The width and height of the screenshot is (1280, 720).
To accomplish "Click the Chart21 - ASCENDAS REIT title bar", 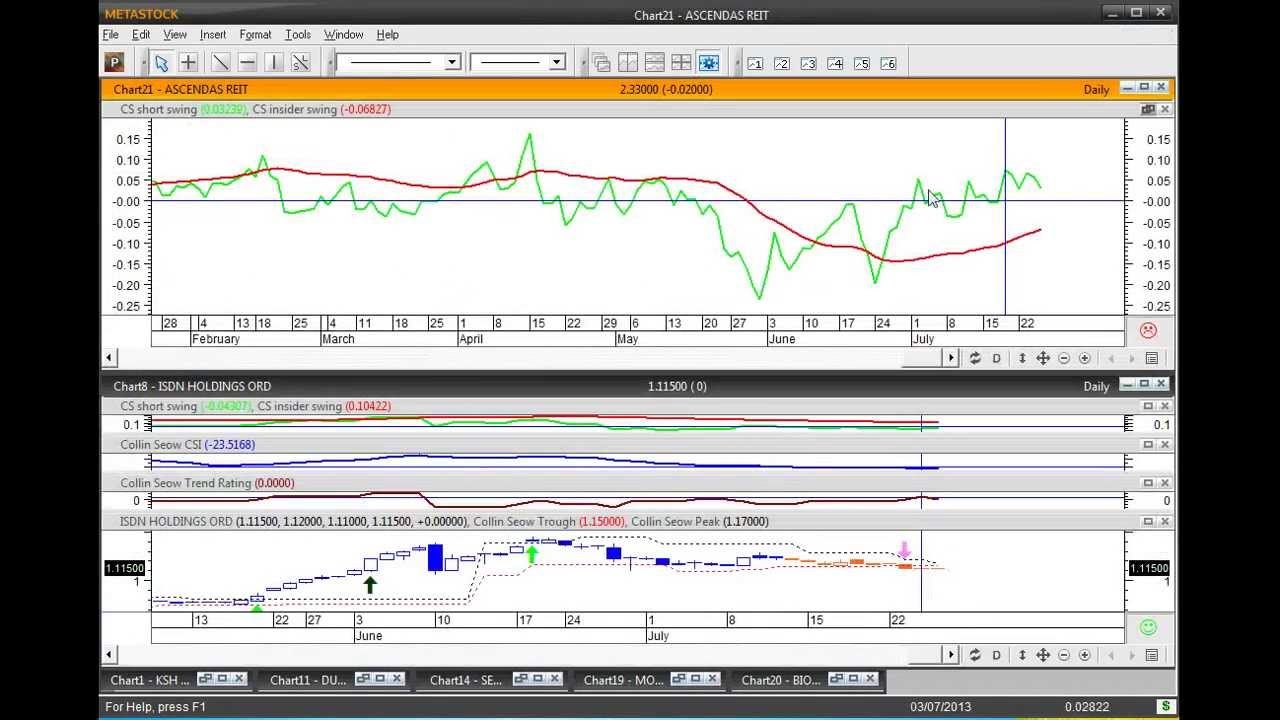I will pyautogui.click(x=638, y=89).
